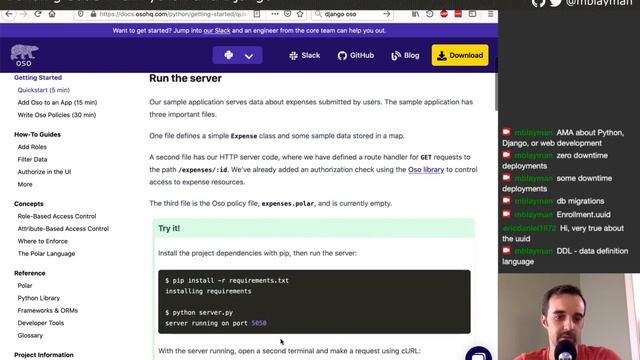Follow the 'Oso library' link

426,169
